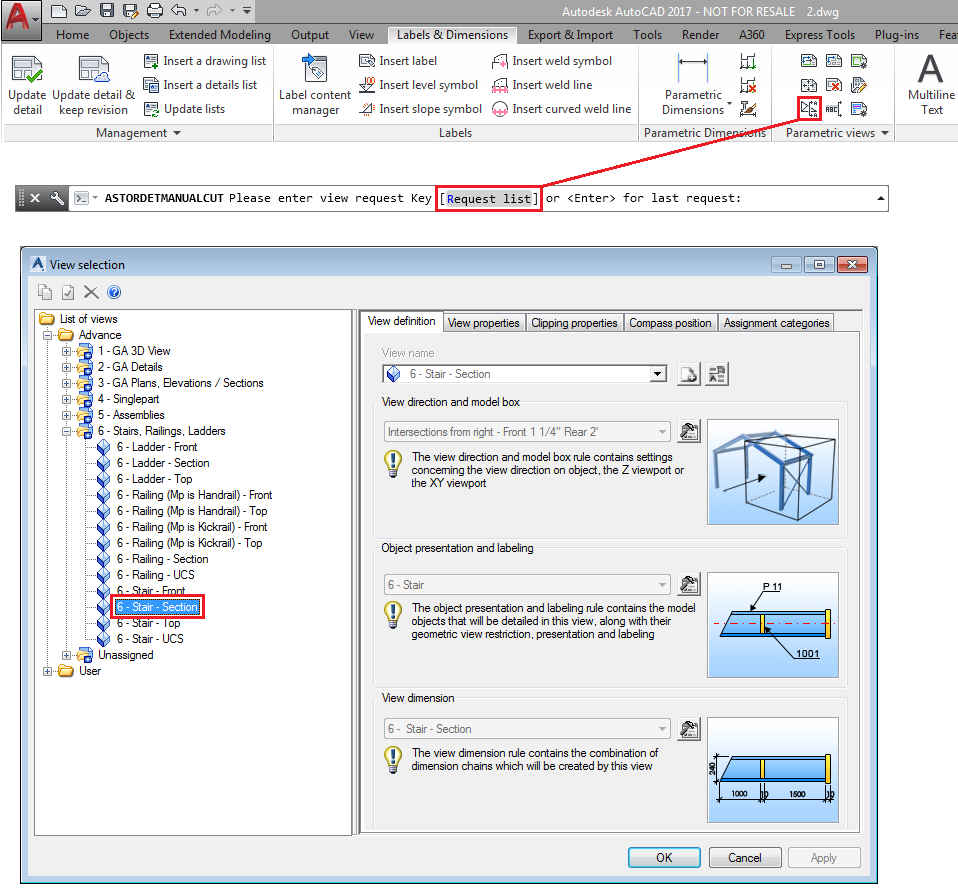Viewport: 958px width, 896px height.
Task: Click the command line wrench customize icon
Action: tap(57, 198)
